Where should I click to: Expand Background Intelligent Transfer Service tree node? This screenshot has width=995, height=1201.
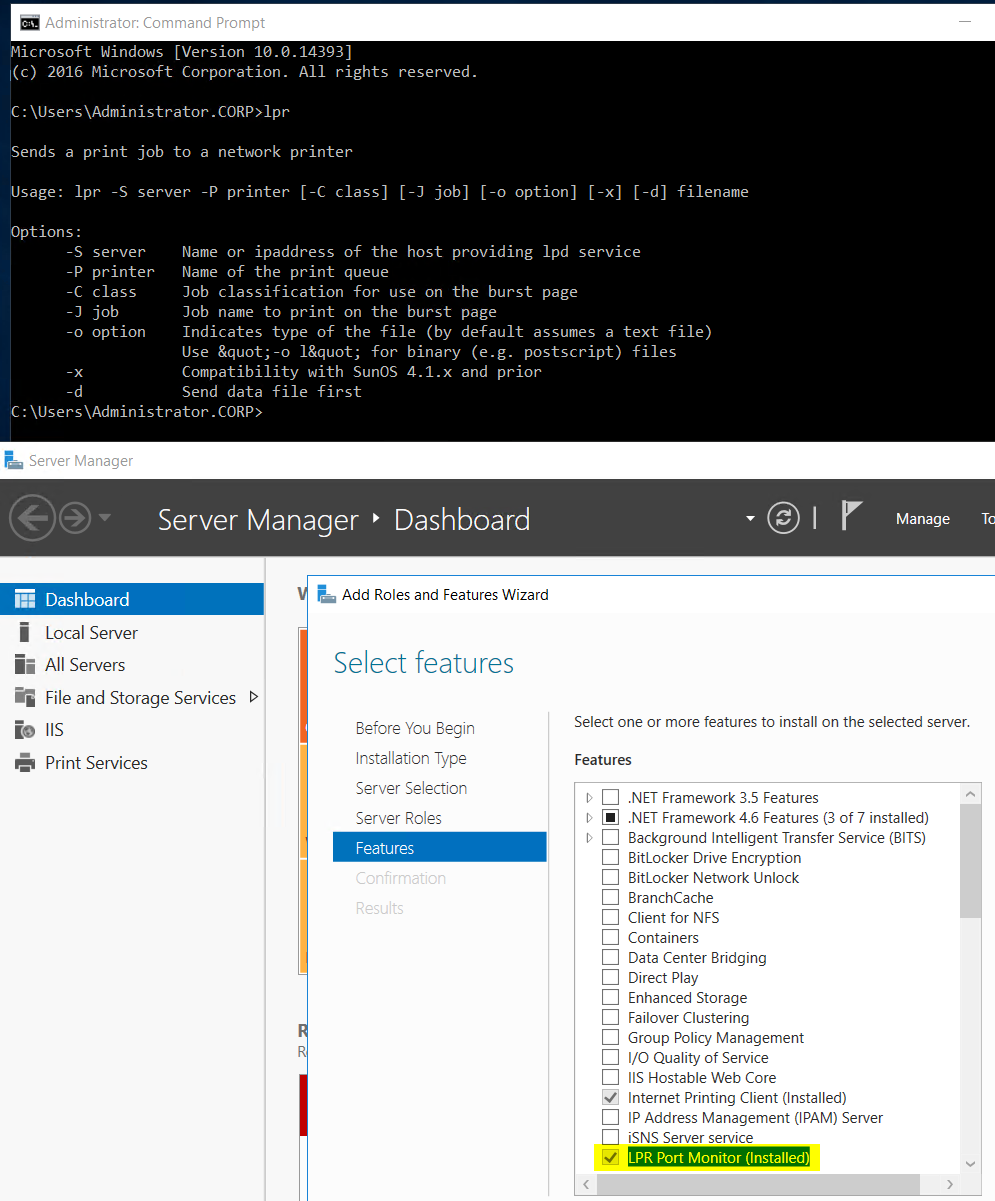click(589, 838)
